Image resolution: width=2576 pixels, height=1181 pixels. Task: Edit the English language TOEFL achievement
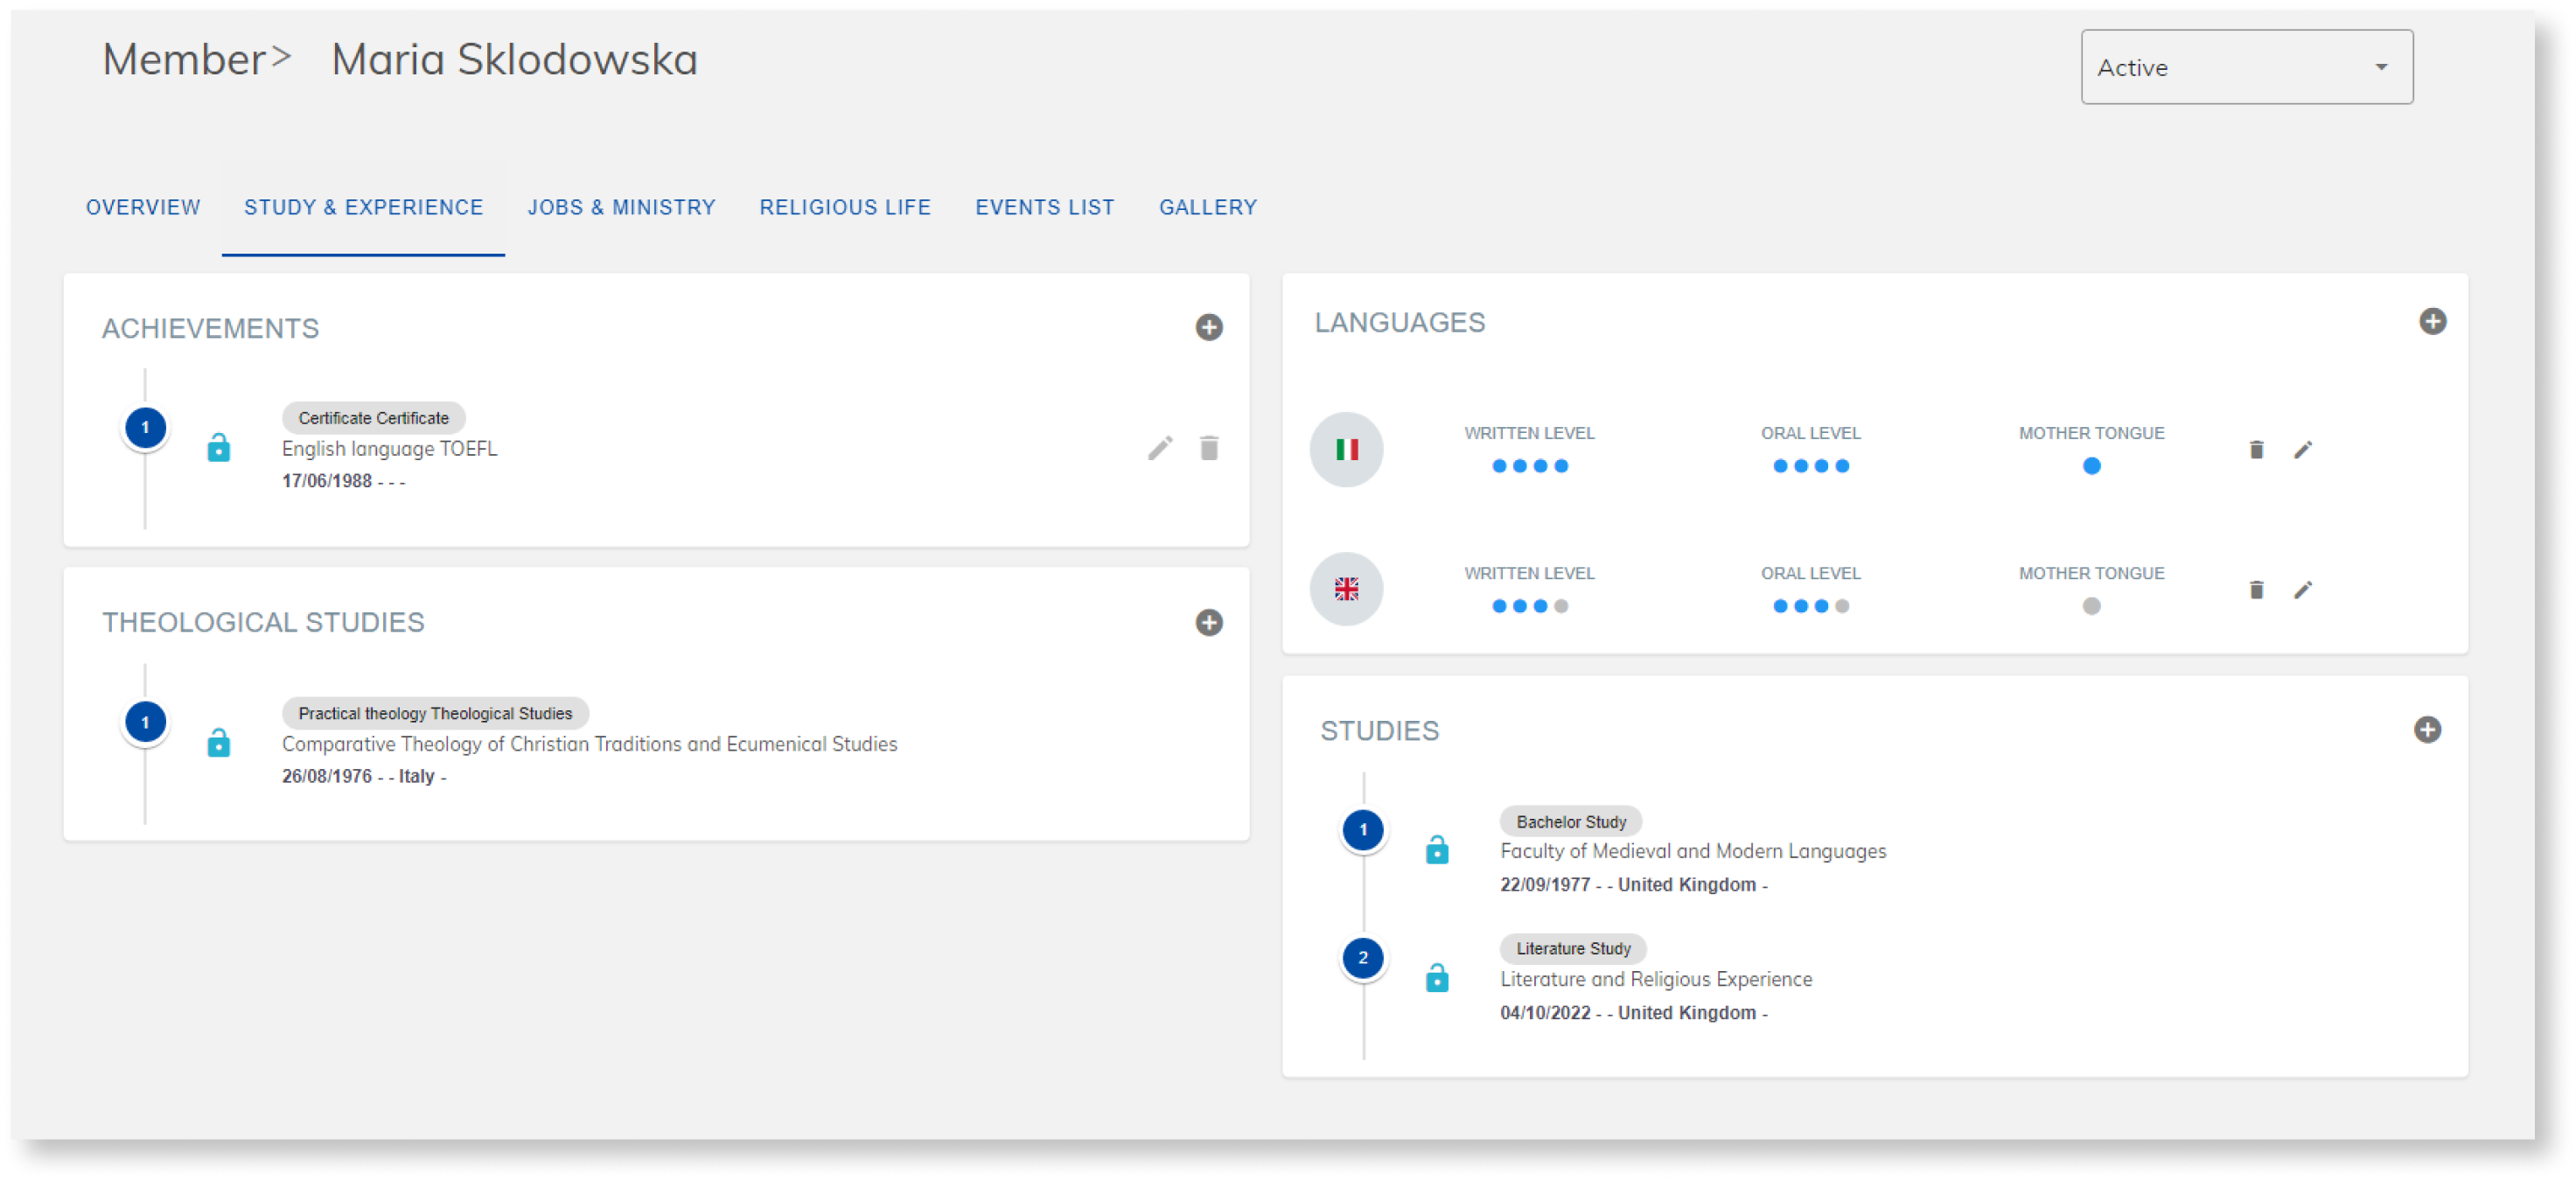click(x=1162, y=449)
